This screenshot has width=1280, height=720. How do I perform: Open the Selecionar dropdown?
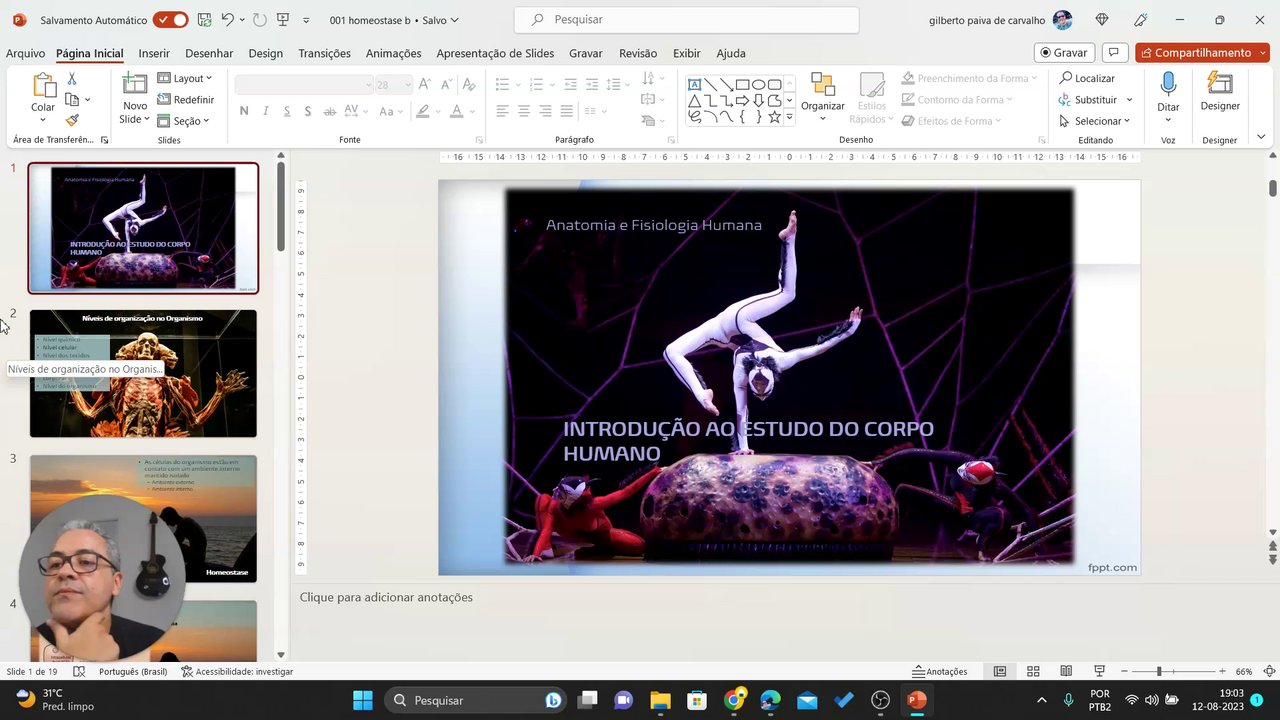(1095, 121)
